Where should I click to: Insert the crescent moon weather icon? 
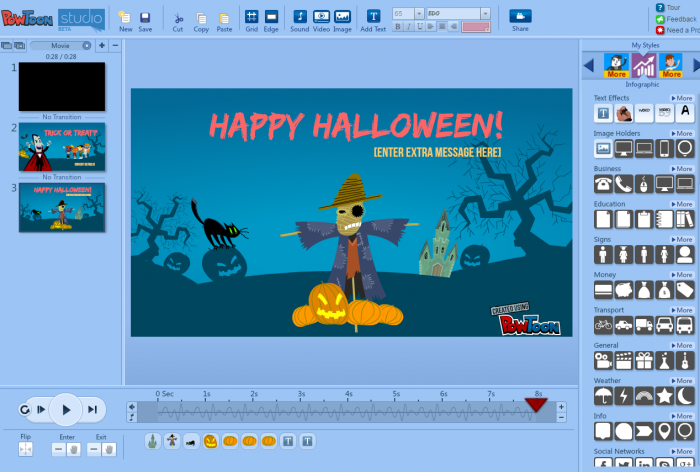685,396
